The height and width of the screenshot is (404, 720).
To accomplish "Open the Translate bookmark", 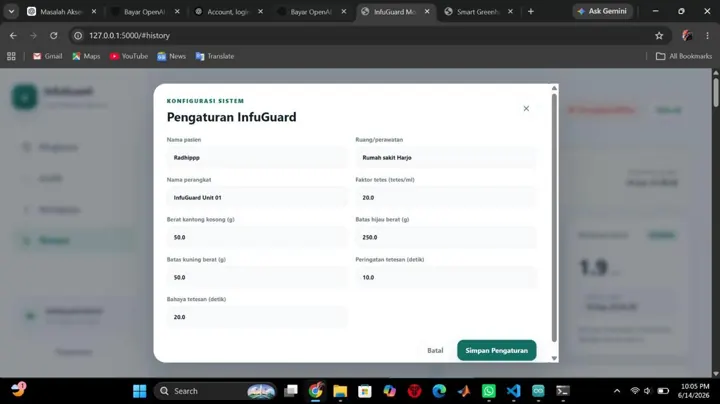I will click(x=214, y=56).
